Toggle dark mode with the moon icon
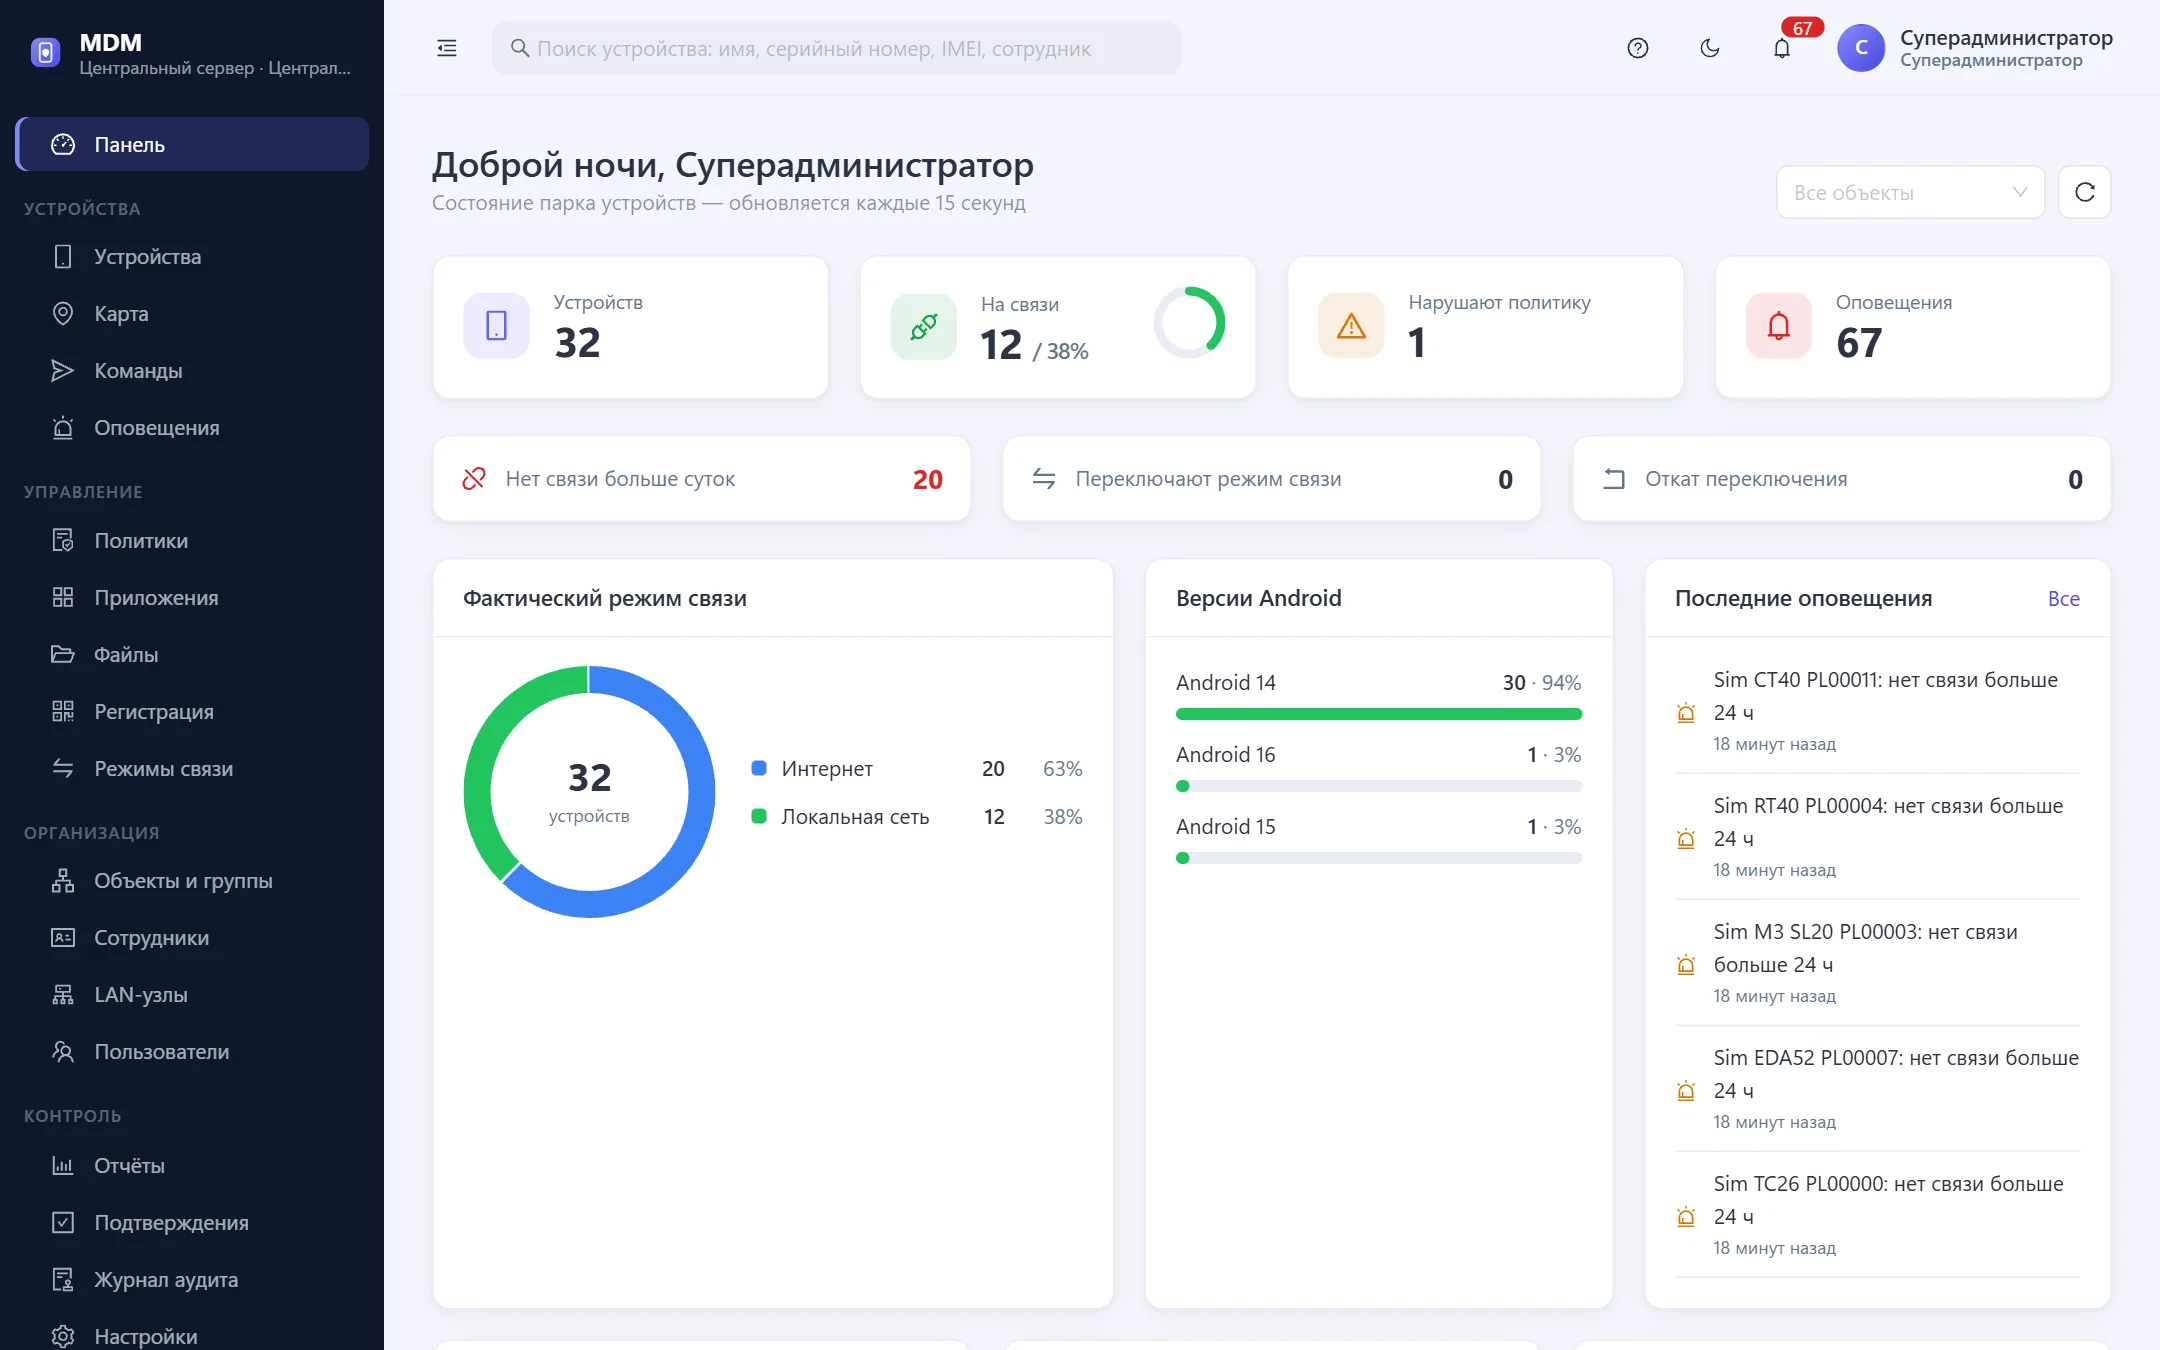Screen dimensions: 2160x1350 tap(1710, 48)
